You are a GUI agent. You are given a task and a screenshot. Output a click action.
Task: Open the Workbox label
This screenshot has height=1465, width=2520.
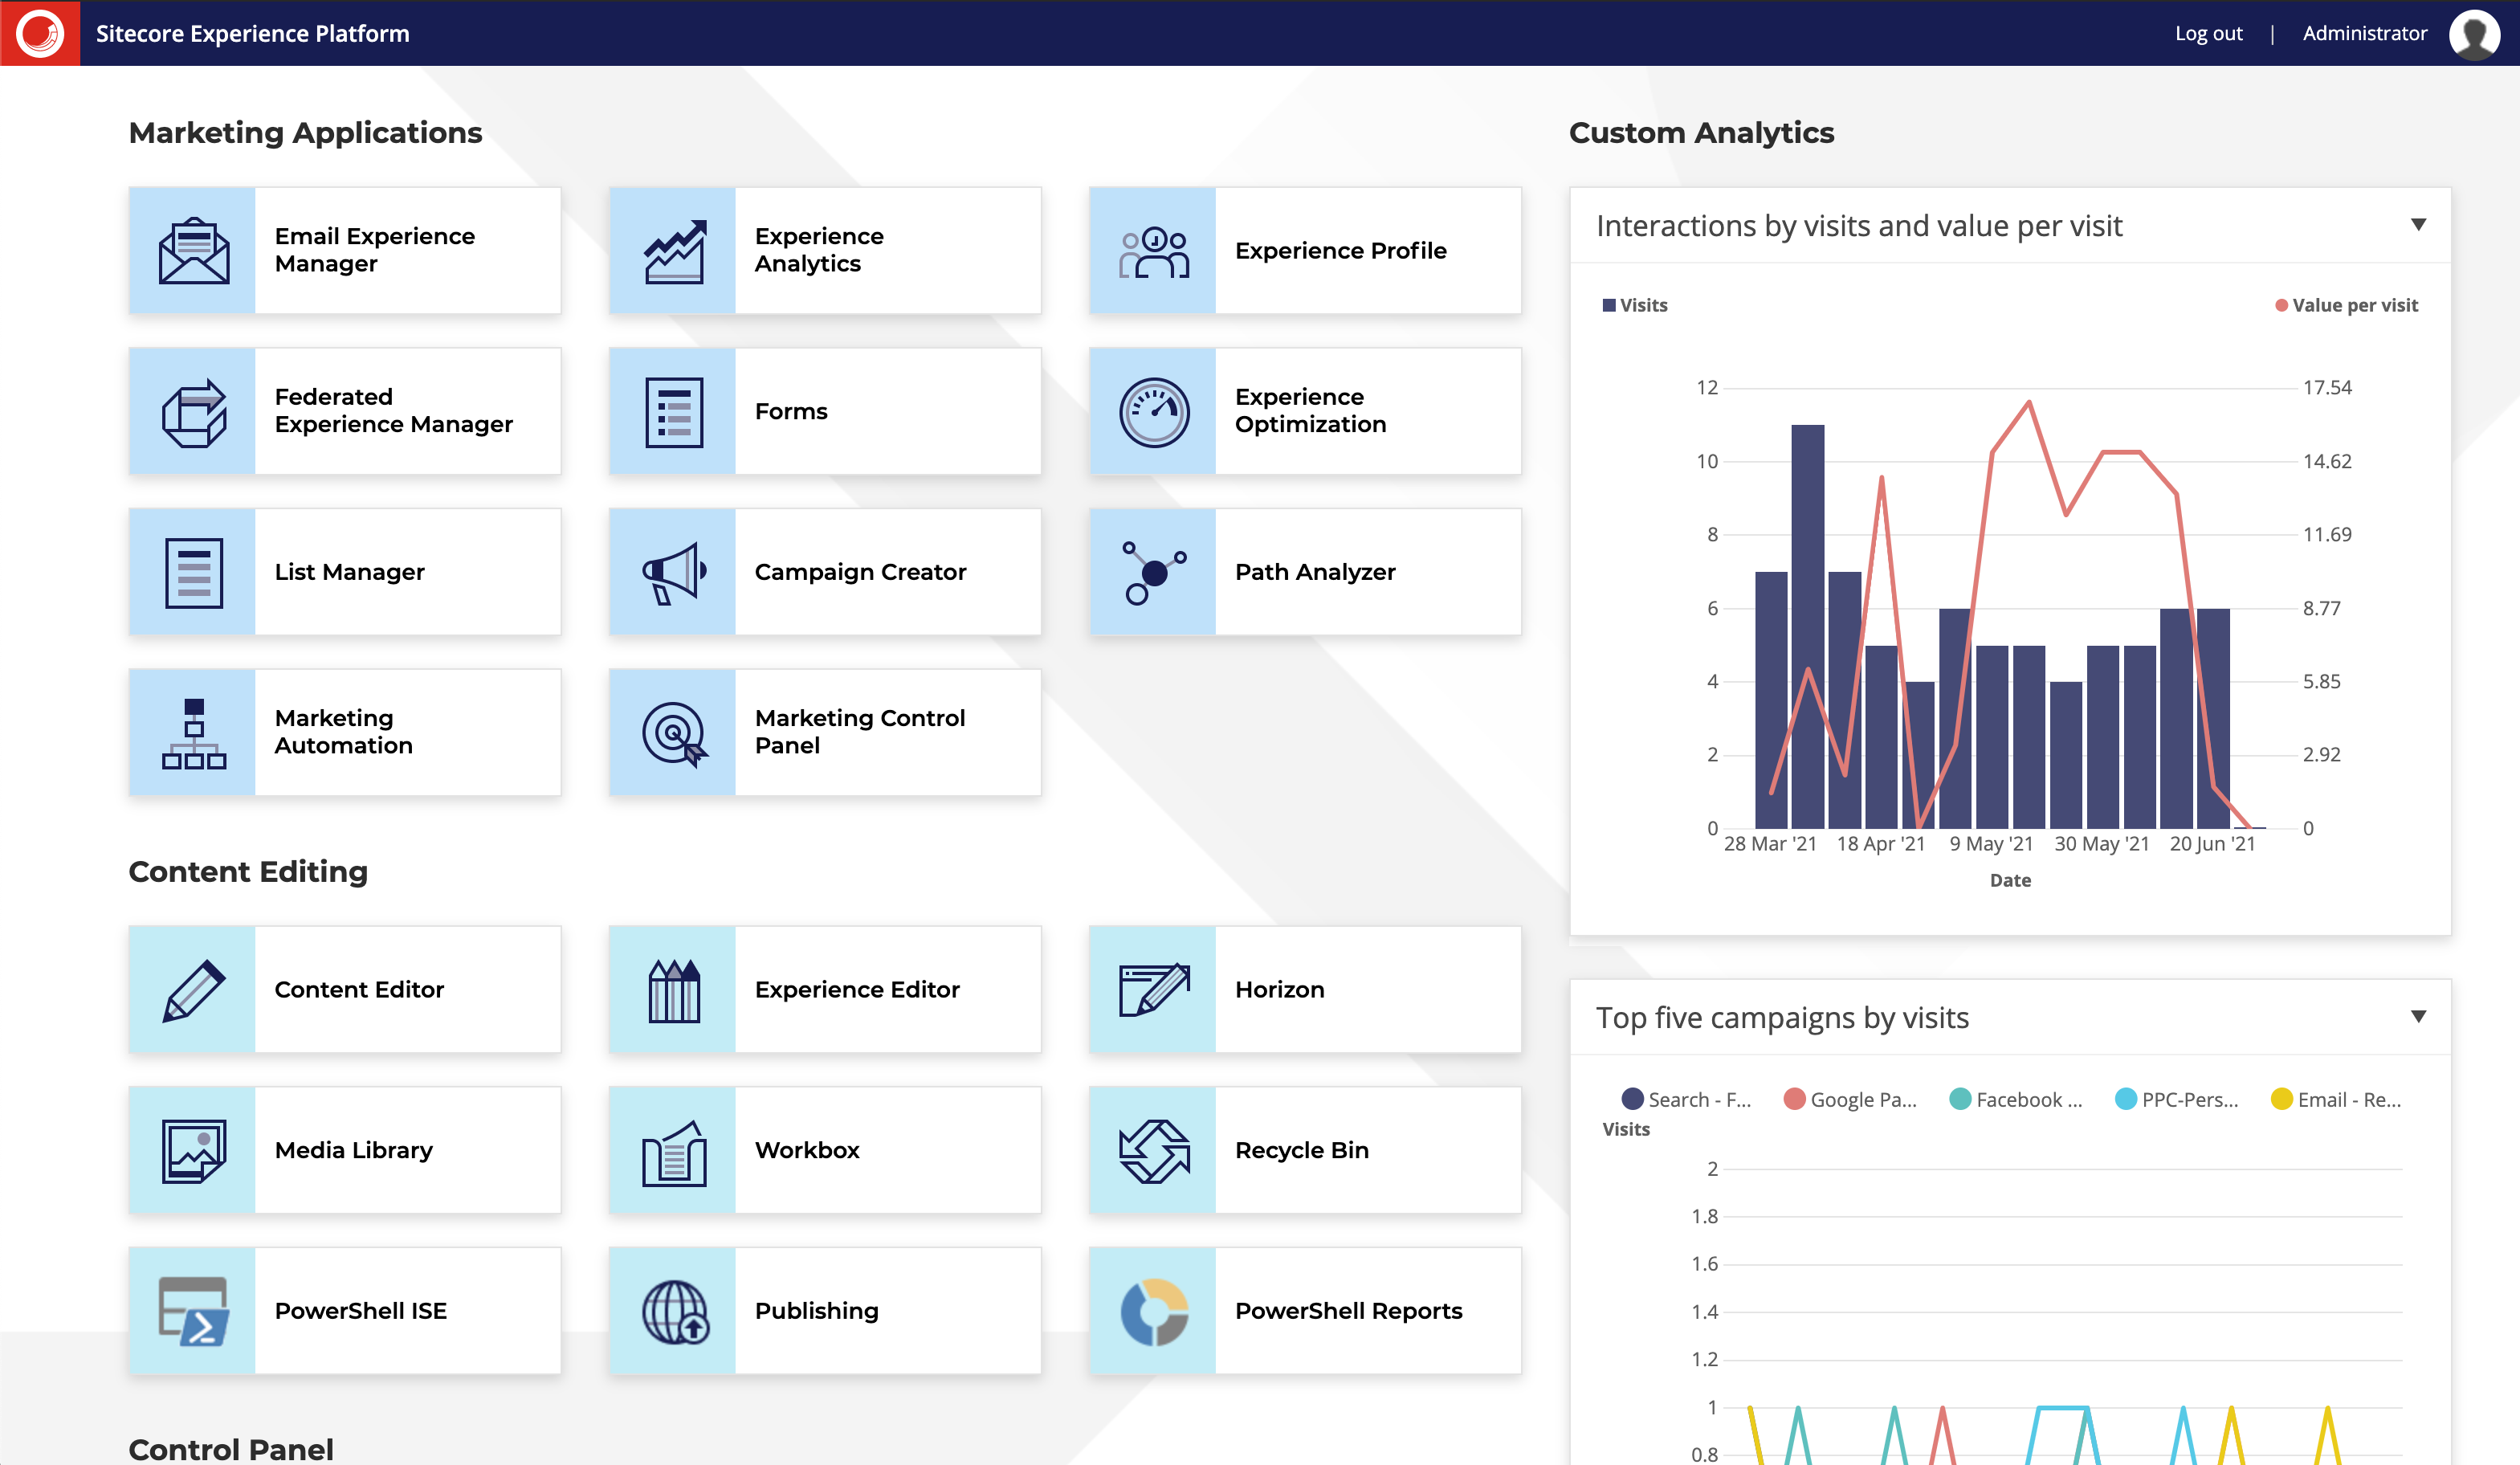coord(807,1150)
